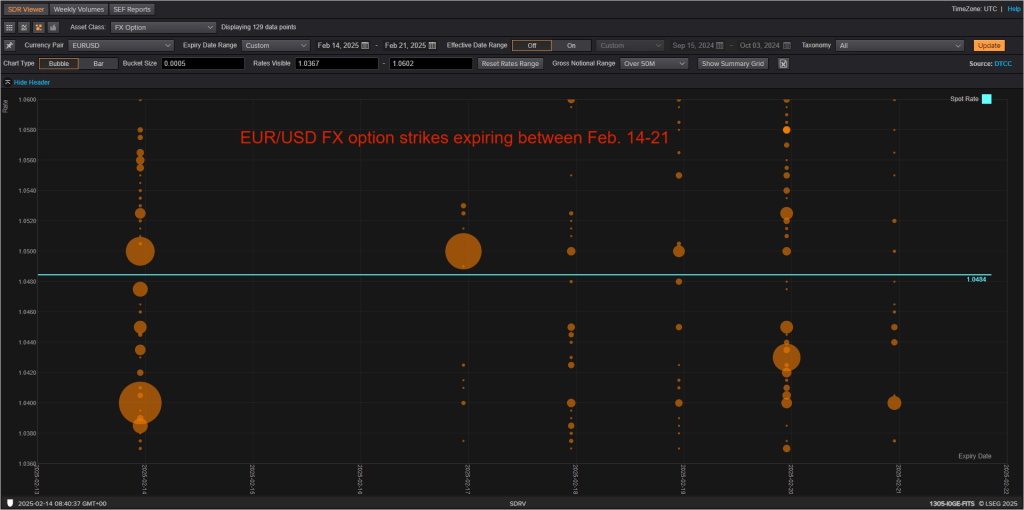Switch to the Weekly Volumes tab

77,9
